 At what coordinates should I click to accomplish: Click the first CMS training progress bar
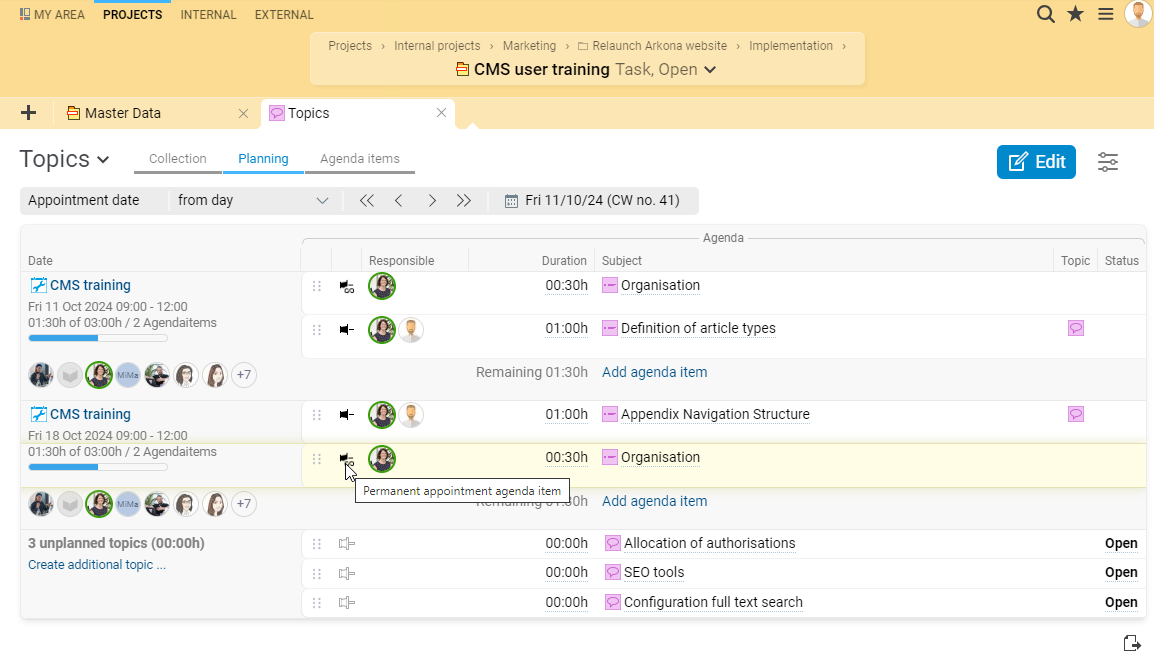coord(98,338)
